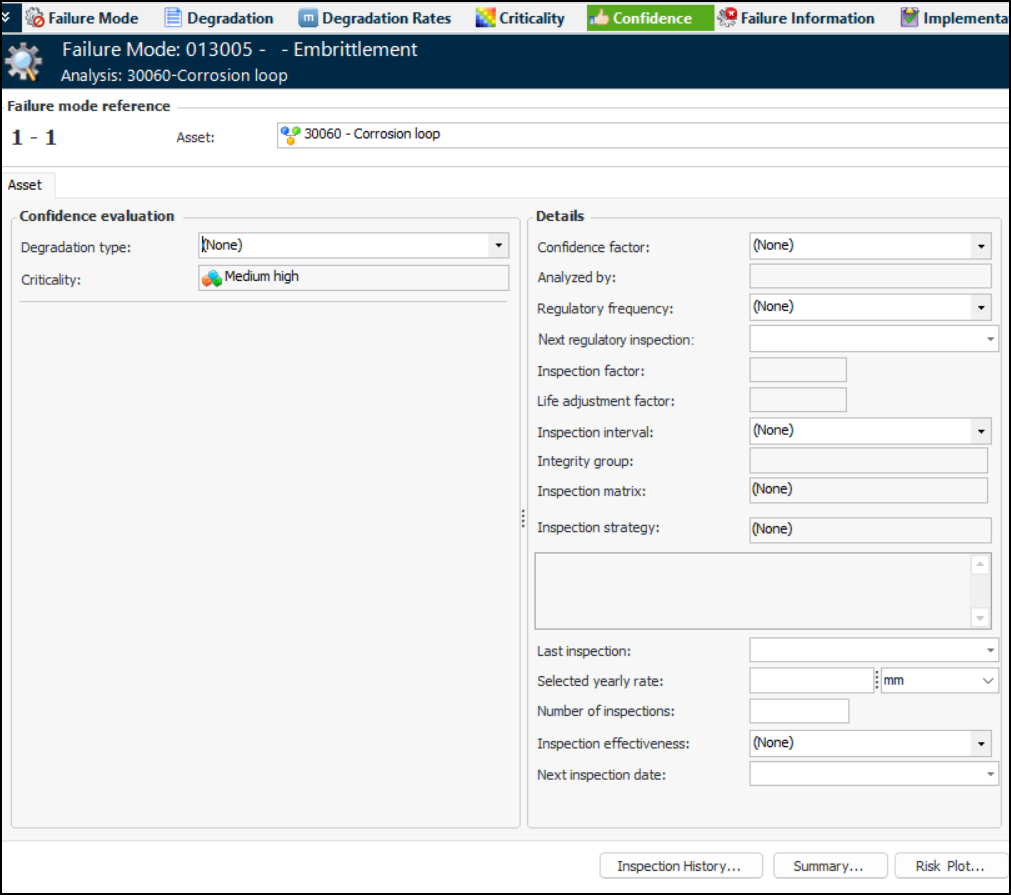Click the Confidence thumbs-up icon
Screen dimensions: 1011x895
600,18
